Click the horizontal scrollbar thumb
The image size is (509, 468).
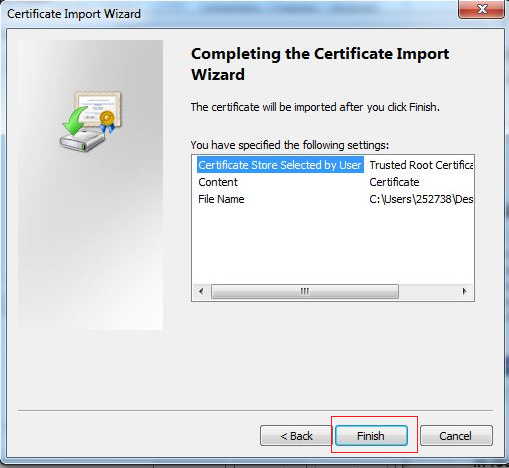tap(305, 291)
